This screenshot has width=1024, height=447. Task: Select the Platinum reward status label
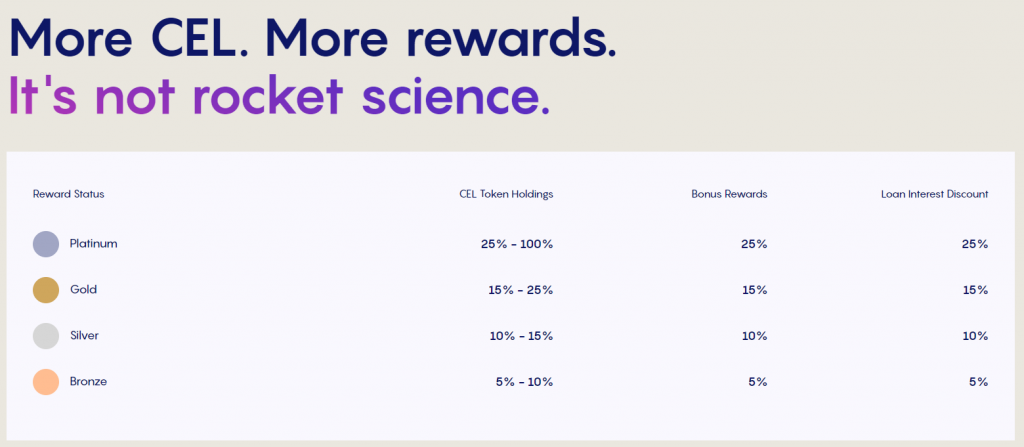tap(93, 244)
